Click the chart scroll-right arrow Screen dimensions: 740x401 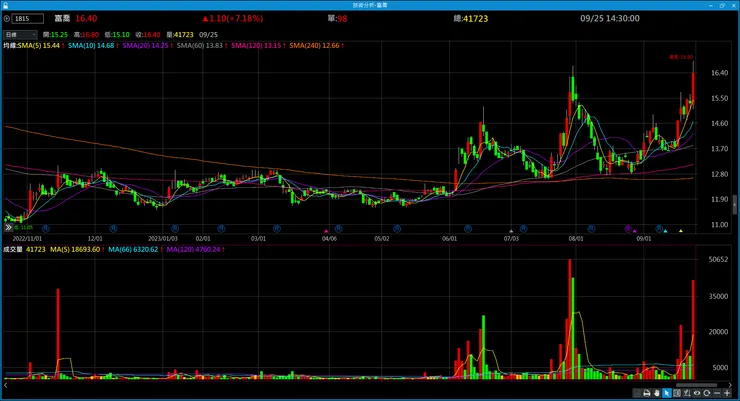(730, 385)
